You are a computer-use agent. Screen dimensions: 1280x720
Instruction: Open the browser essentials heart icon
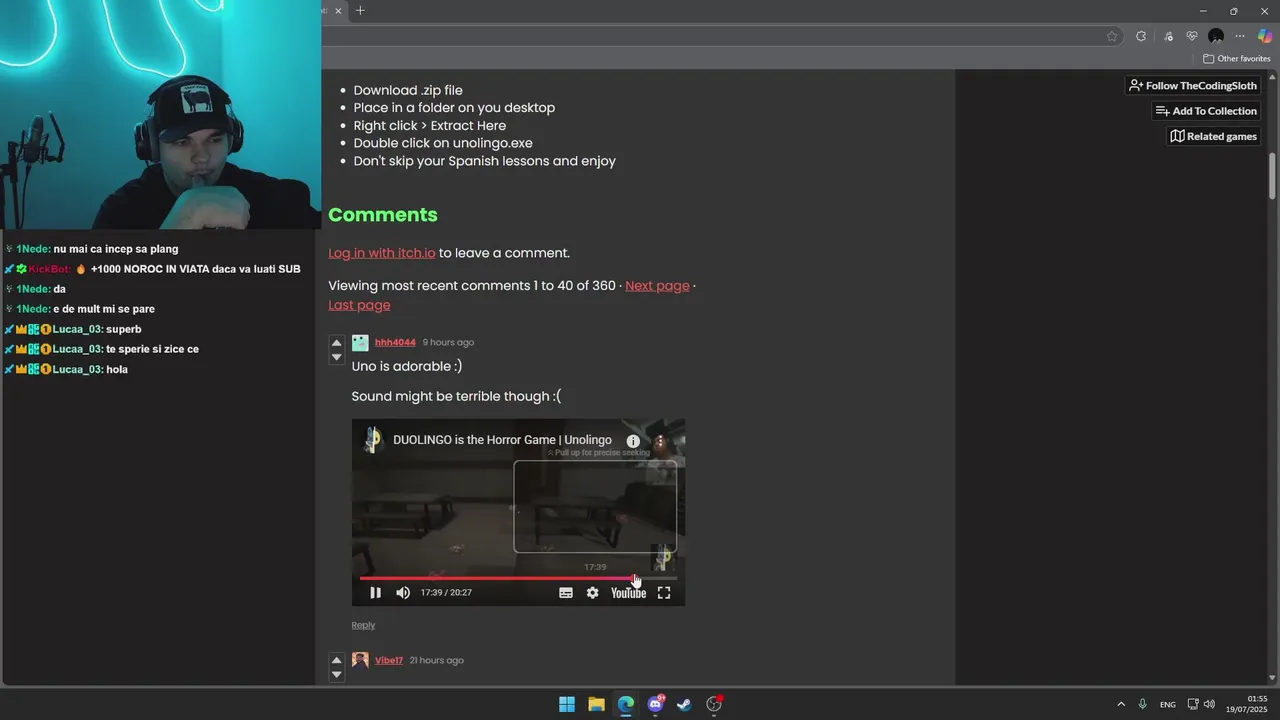1192,36
